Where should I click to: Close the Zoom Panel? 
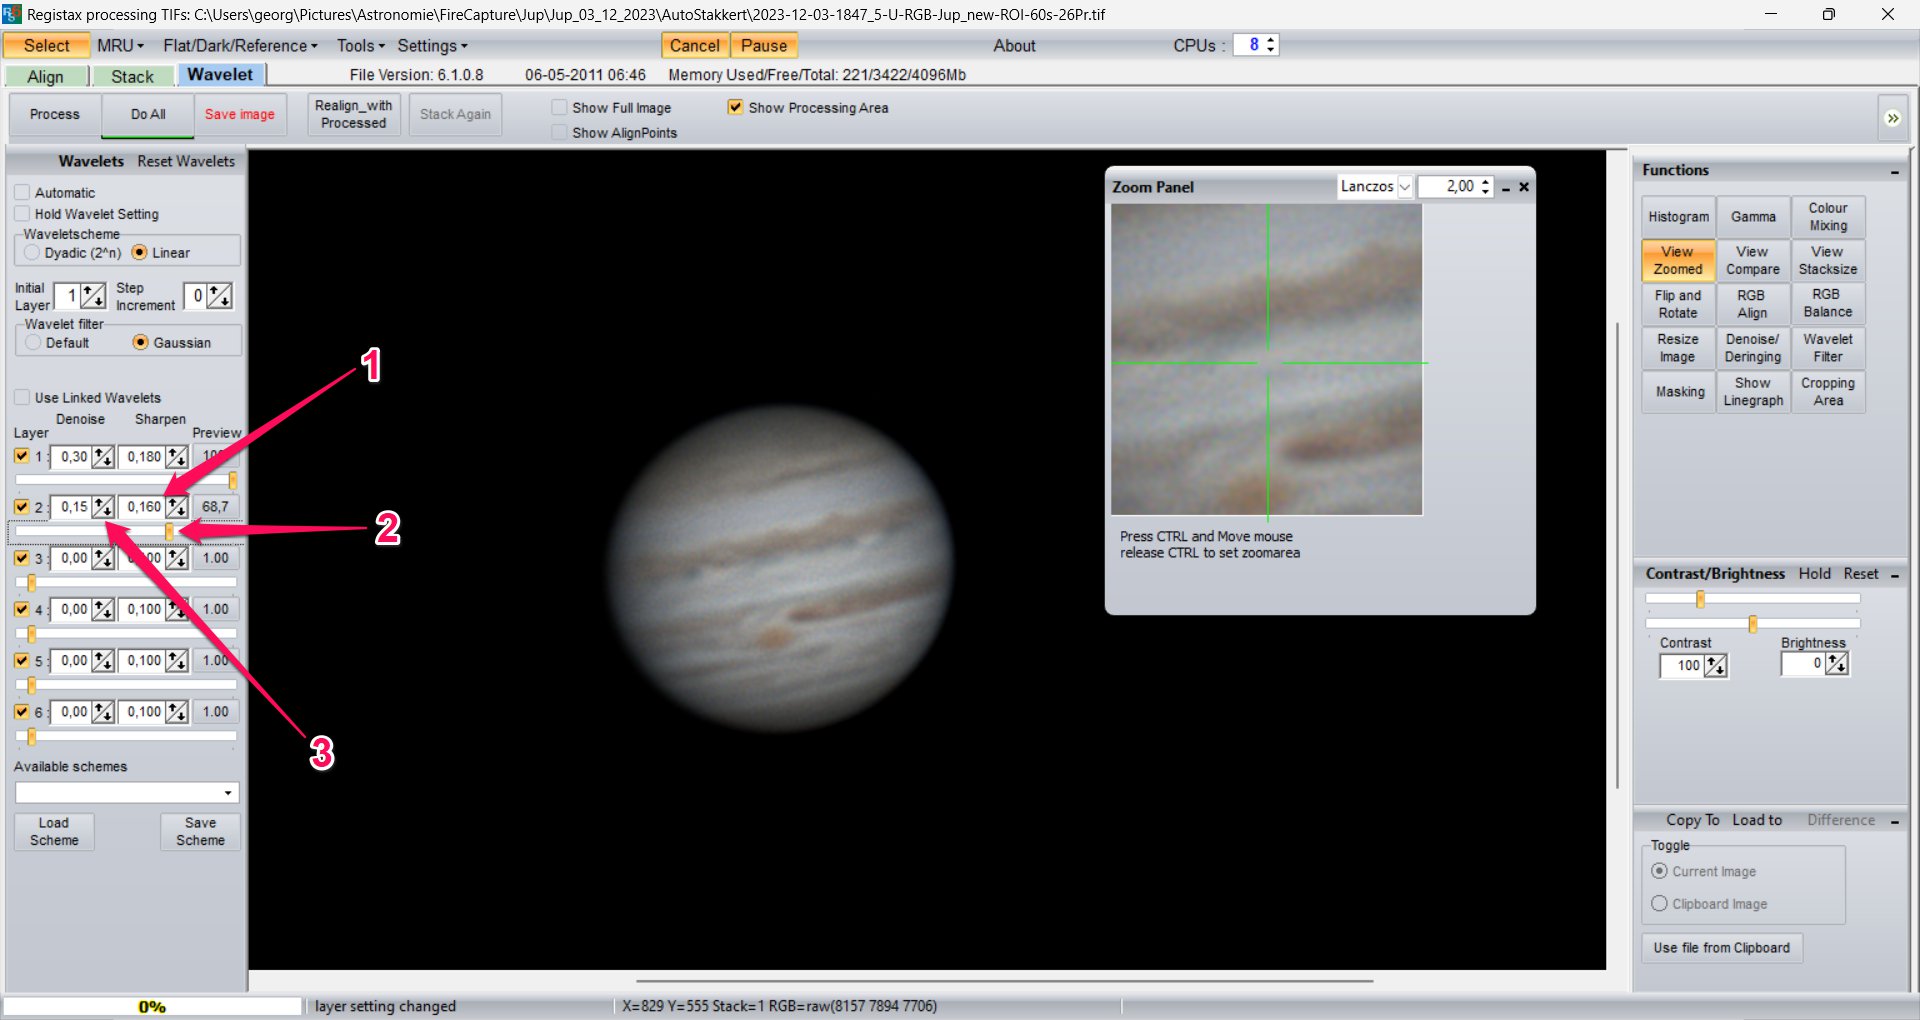(1524, 187)
